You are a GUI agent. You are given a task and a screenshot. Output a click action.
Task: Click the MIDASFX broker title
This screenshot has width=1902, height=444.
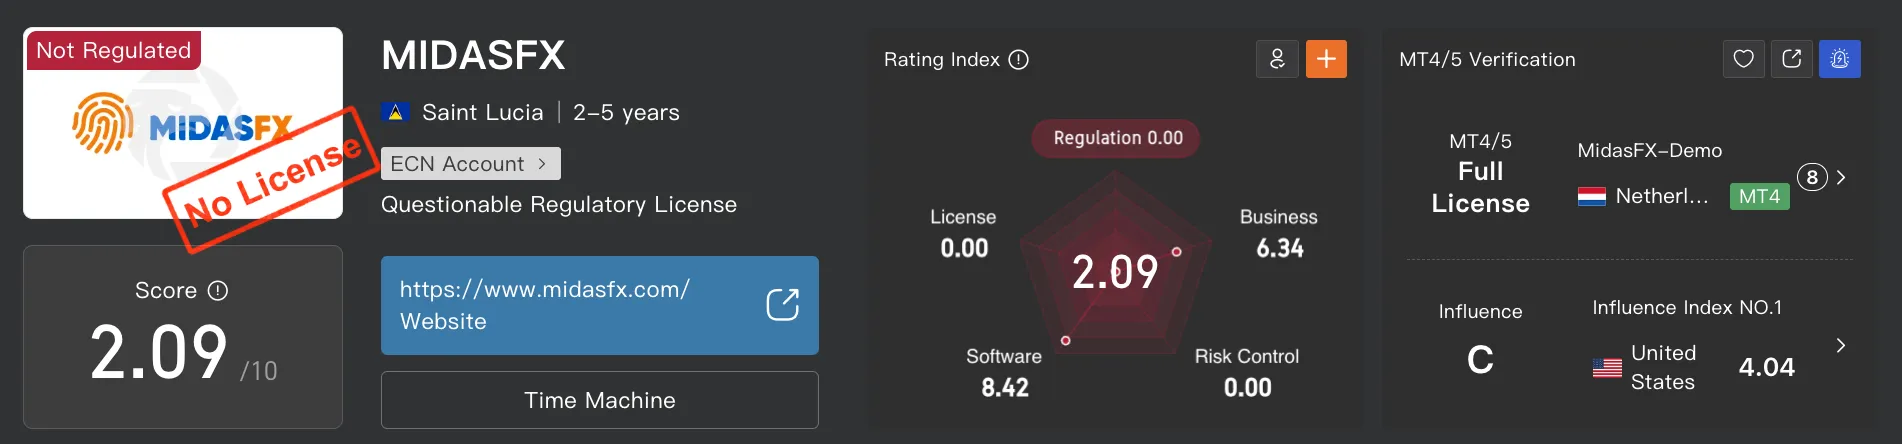473,55
